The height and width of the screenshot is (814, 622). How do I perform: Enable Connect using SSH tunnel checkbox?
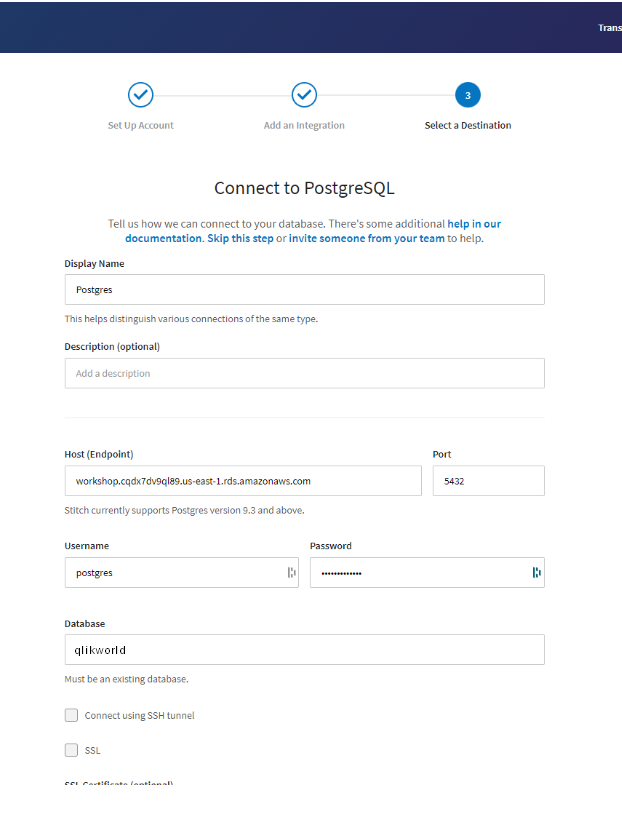(x=71, y=715)
